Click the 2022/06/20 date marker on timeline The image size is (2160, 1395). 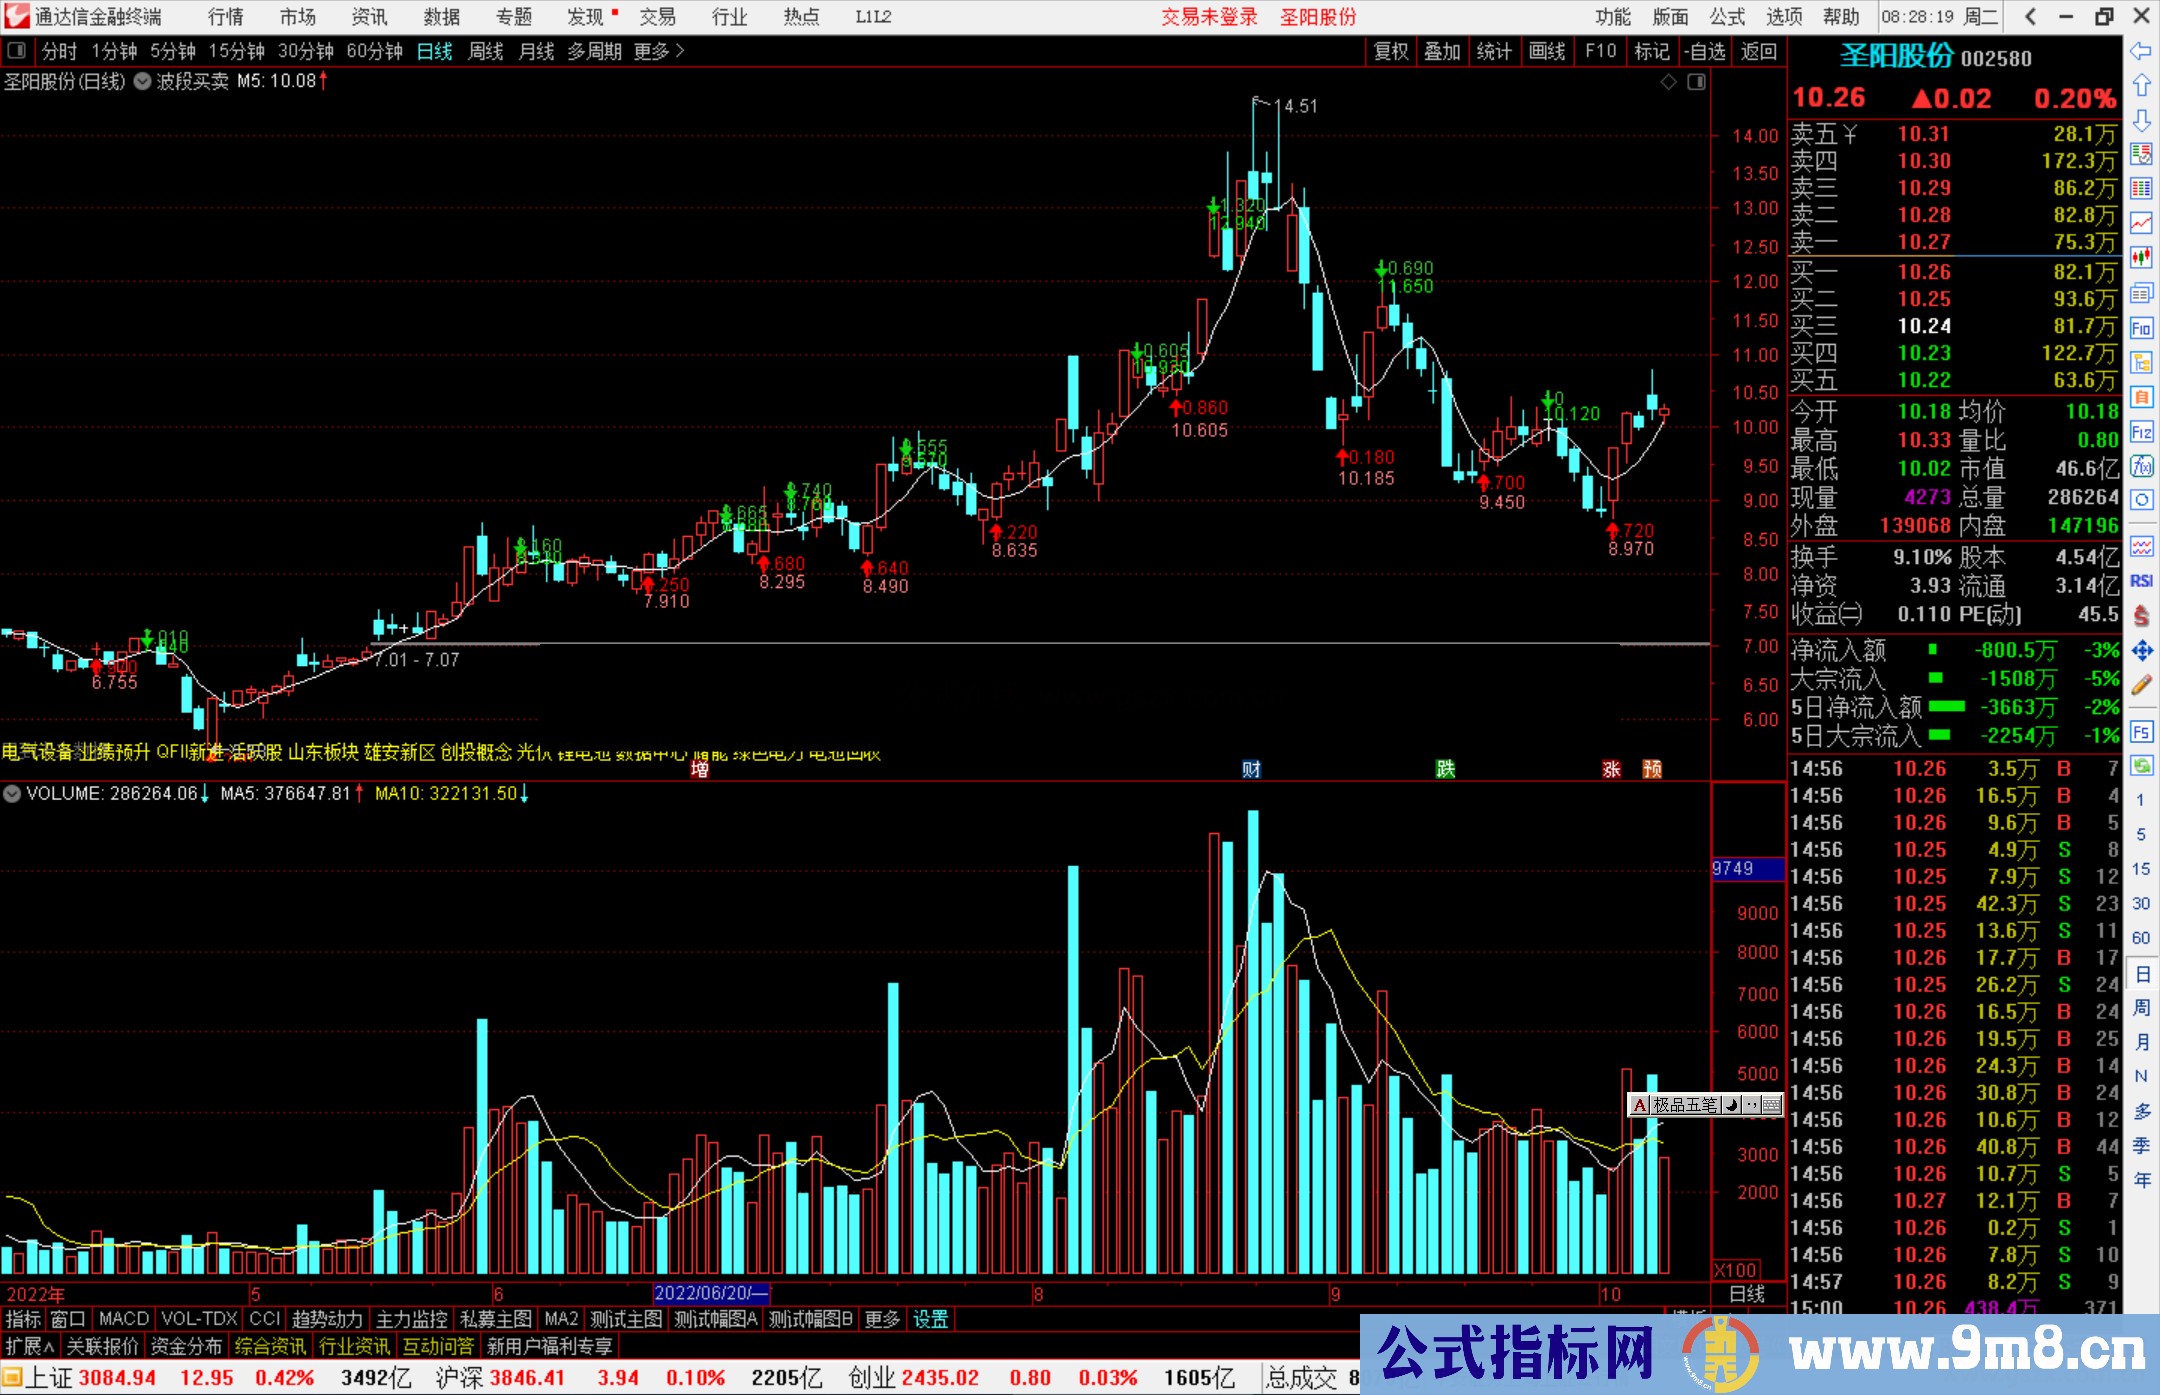click(710, 1293)
